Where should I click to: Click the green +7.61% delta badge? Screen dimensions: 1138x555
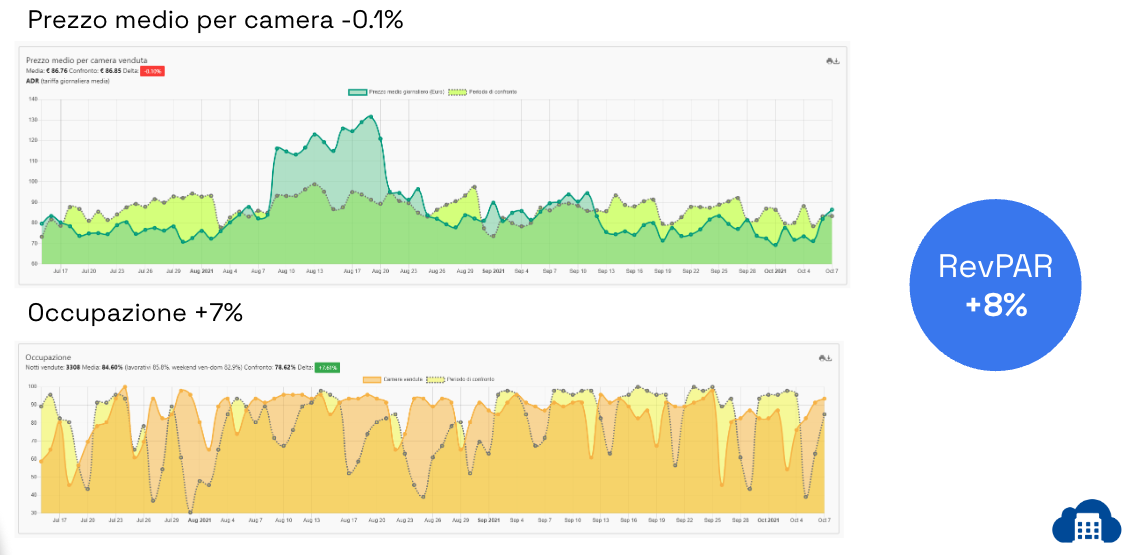tap(327, 367)
